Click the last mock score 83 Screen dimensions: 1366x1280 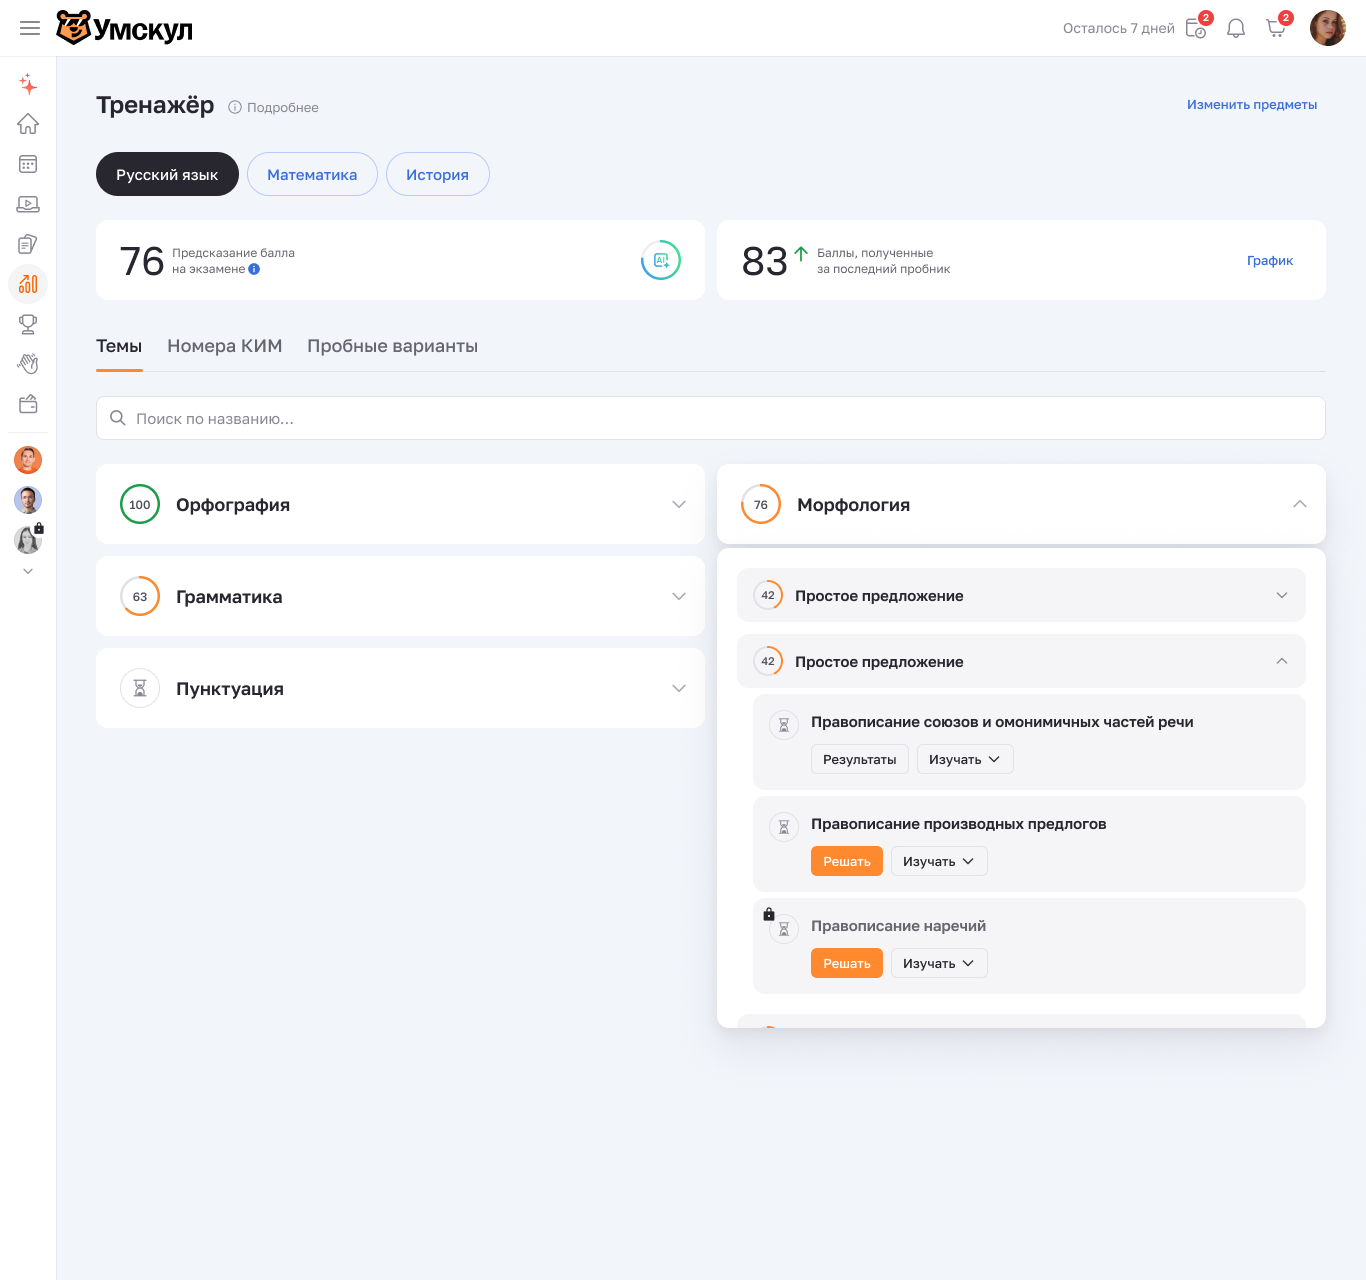click(x=765, y=261)
